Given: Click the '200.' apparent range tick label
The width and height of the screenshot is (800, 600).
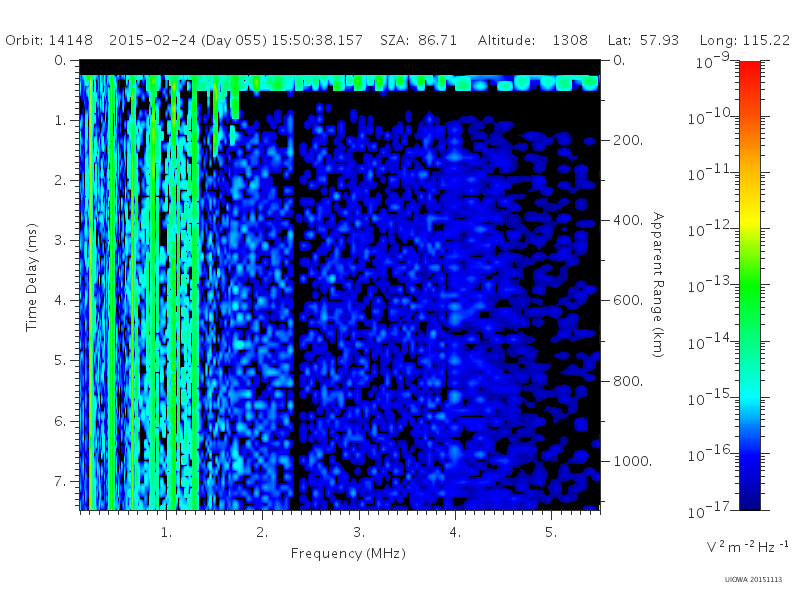Looking at the screenshot, I should pyautogui.click(x=628, y=140).
